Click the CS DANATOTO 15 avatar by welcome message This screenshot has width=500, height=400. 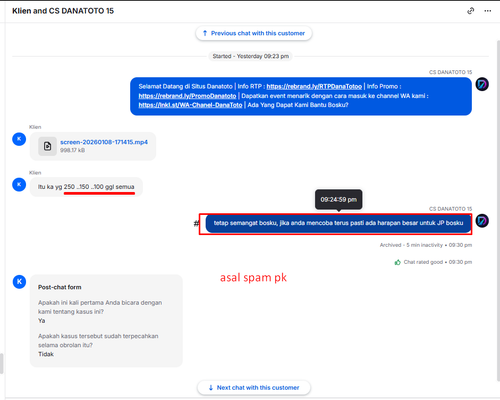(x=482, y=84)
